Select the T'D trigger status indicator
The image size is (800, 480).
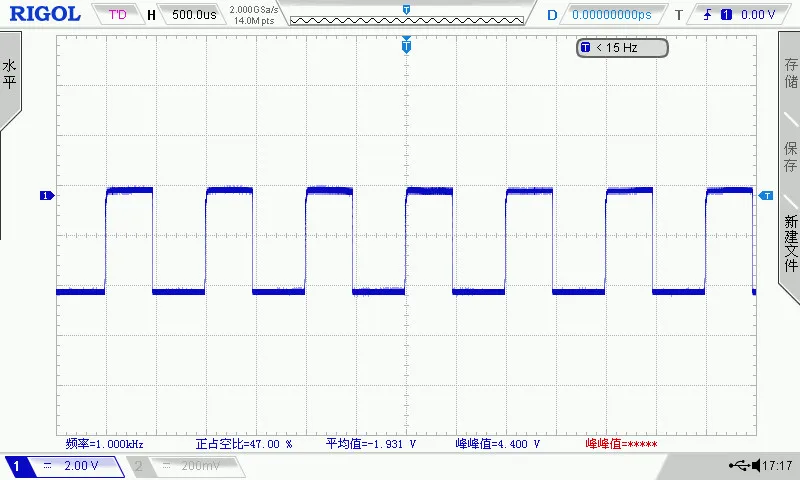click(x=117, y=14)
